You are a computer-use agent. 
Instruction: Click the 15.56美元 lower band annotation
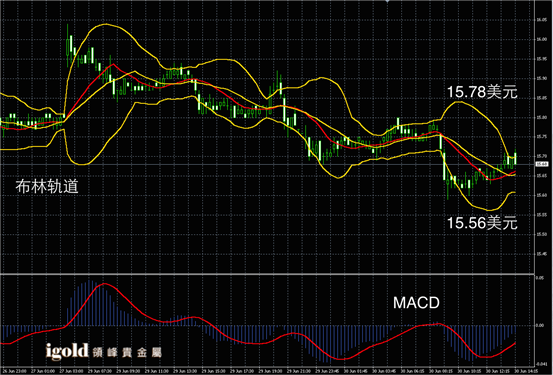point(482,223)
